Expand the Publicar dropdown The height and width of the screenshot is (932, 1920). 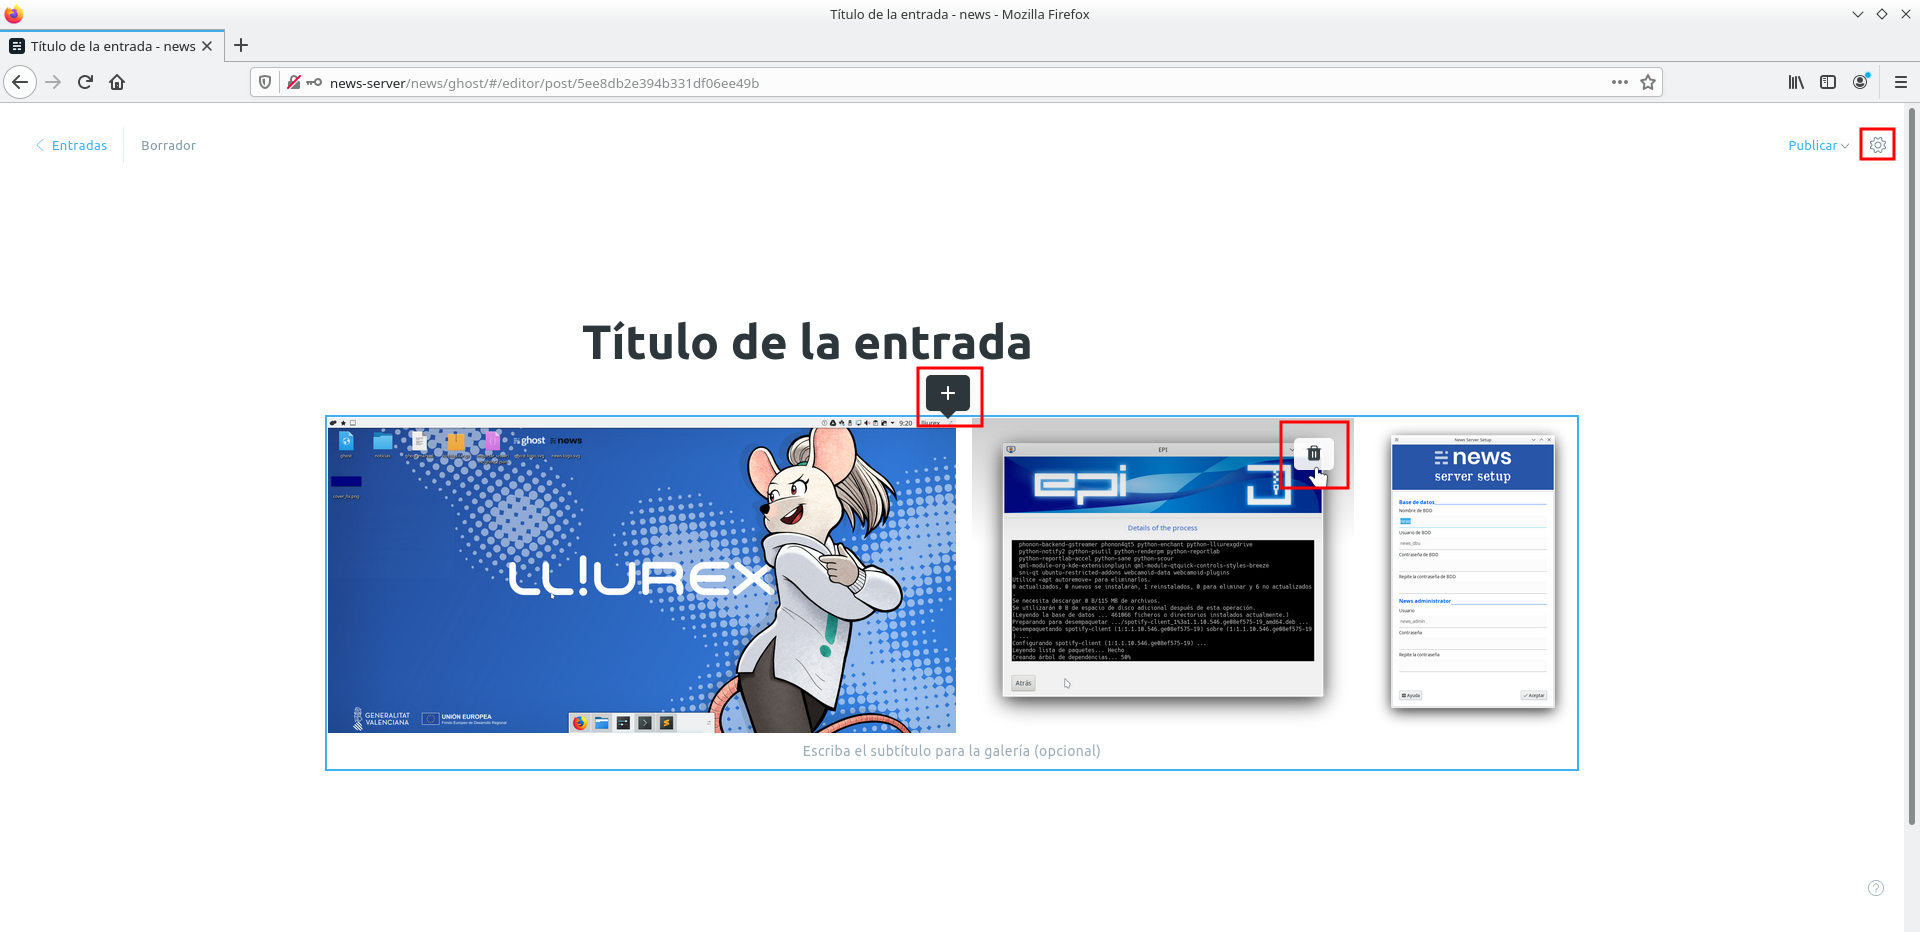click(1818, 145)
